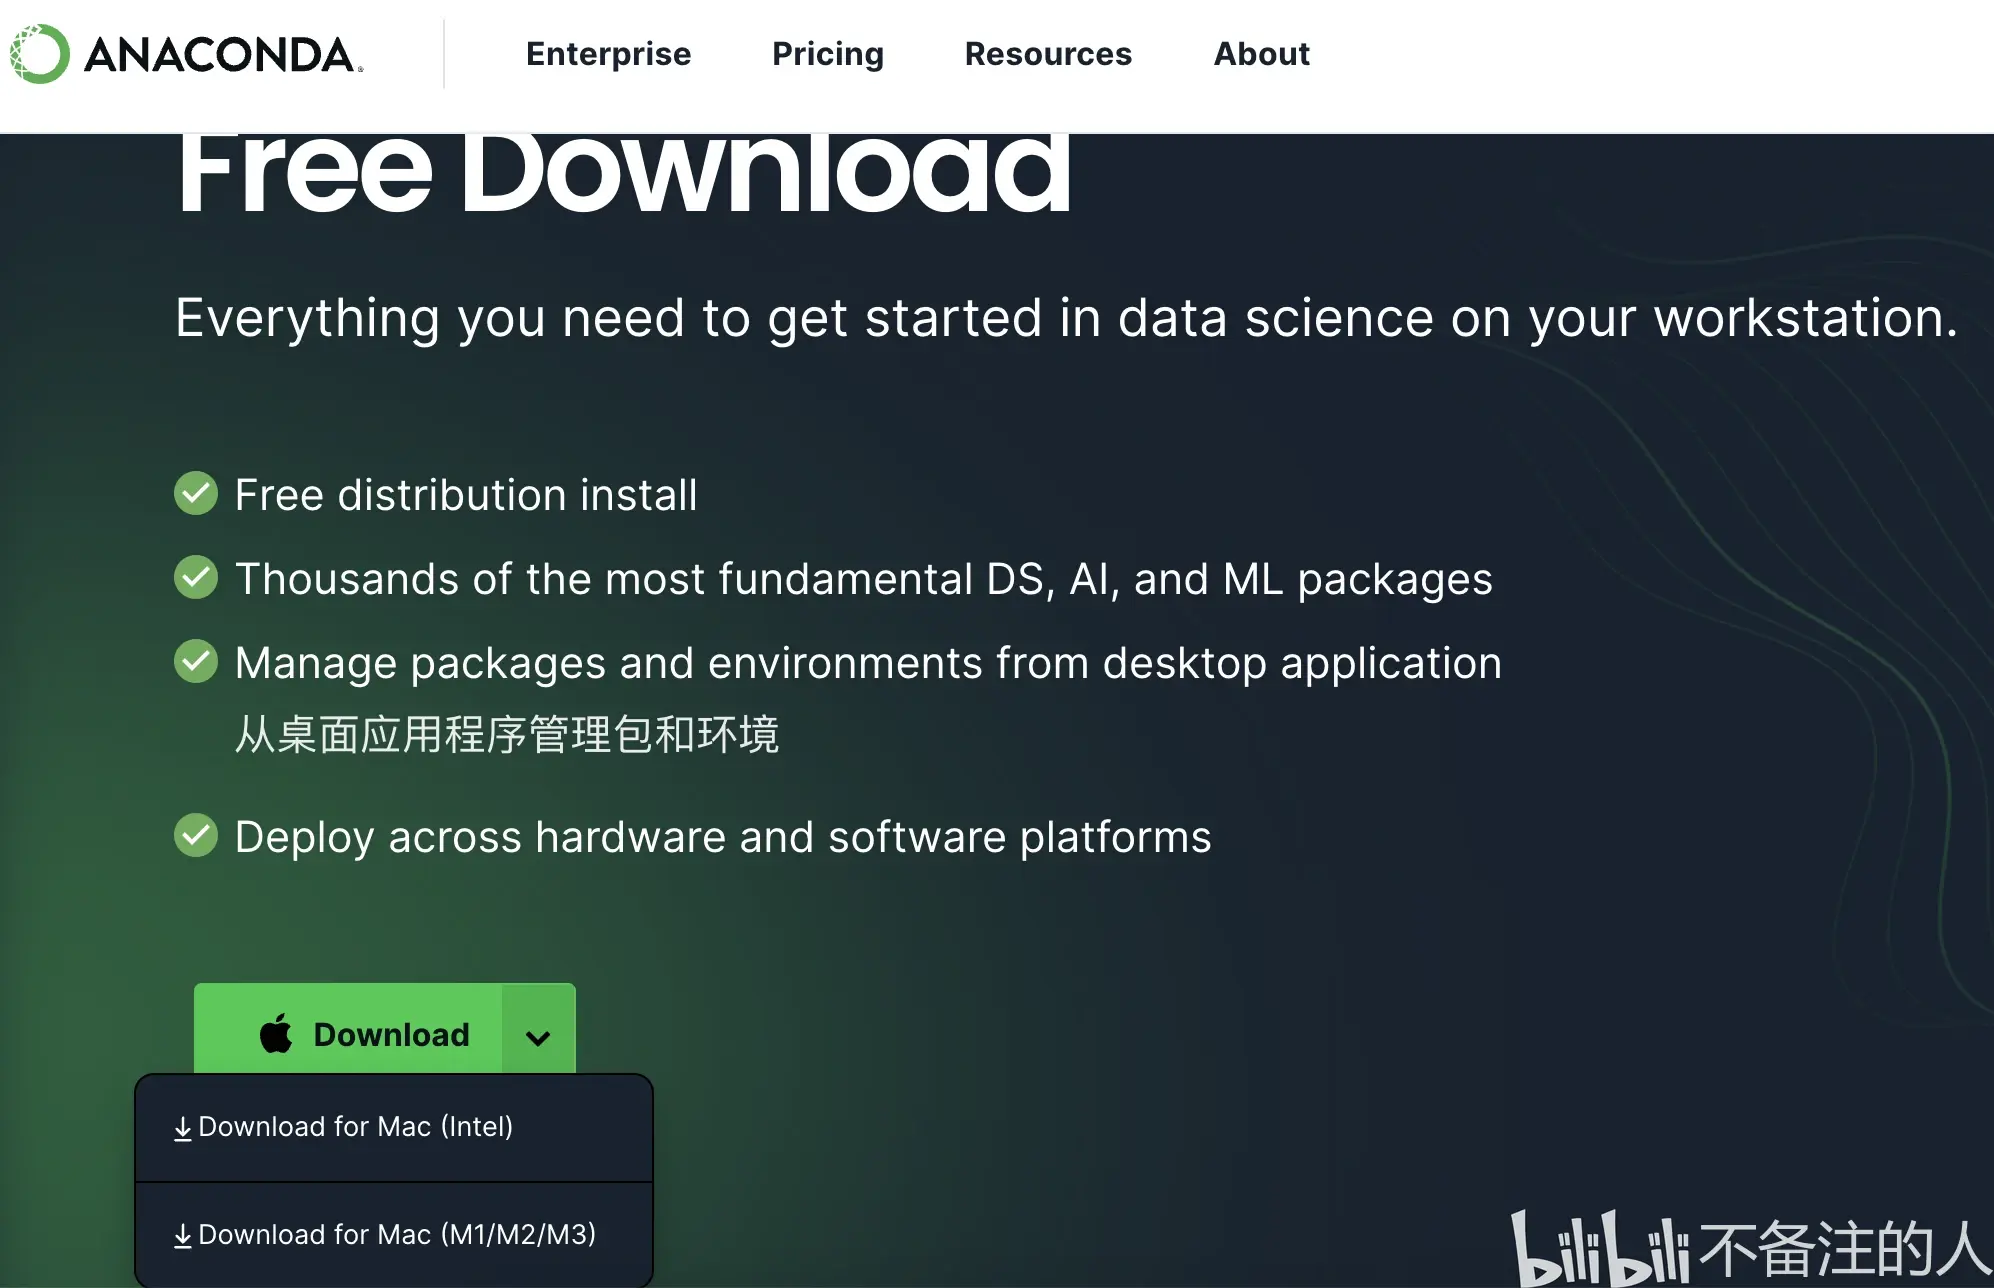Click download arrow icon for Mac (Intel)
1994x1288 pixels.
(x=183, y=1129)
